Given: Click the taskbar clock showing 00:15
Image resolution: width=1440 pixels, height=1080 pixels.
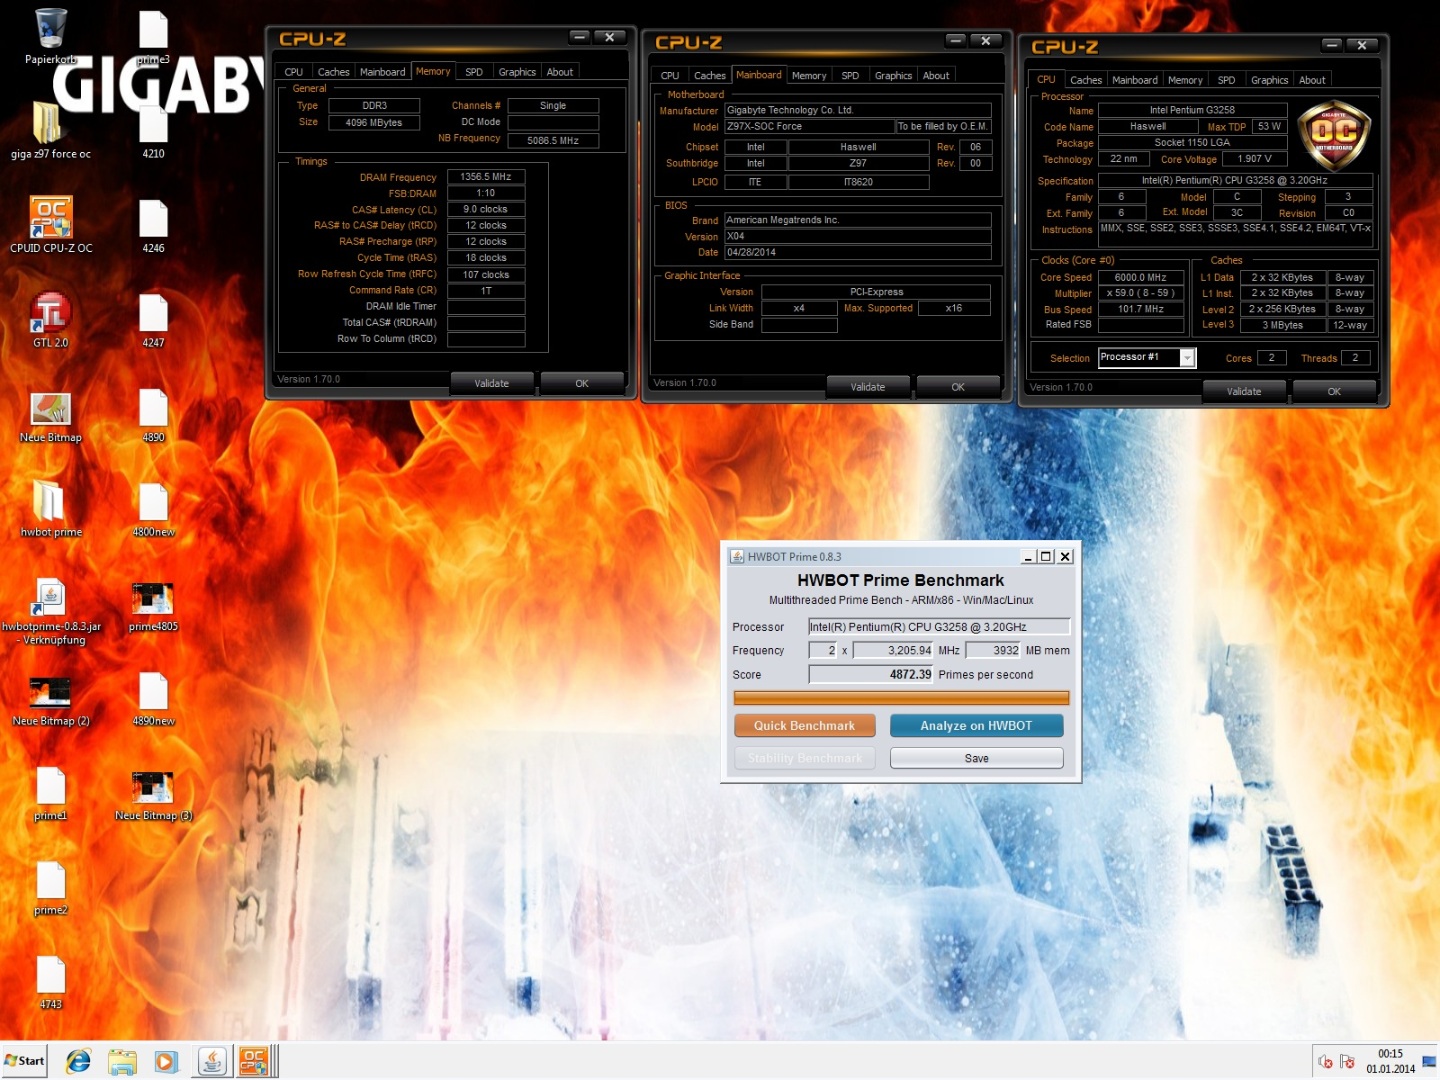Looking at the screenshot, I should [x=1390, y=1061].
